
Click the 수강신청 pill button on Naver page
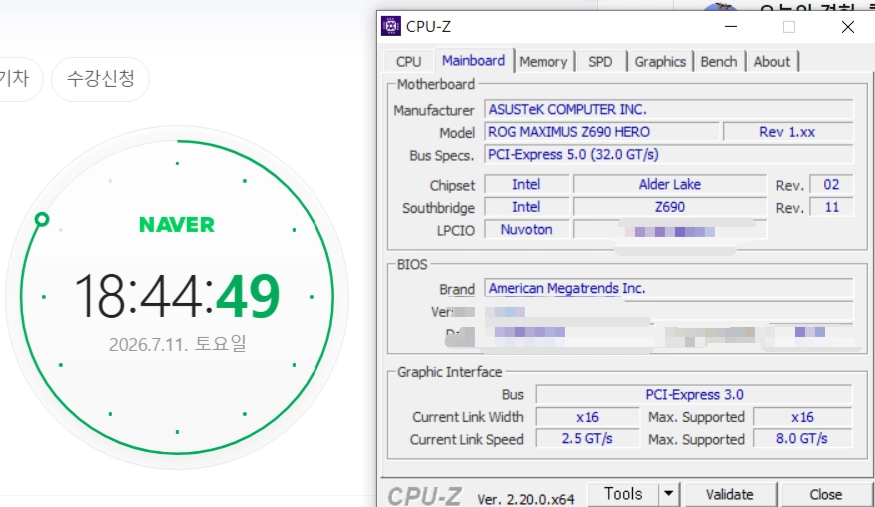point(100,79)
